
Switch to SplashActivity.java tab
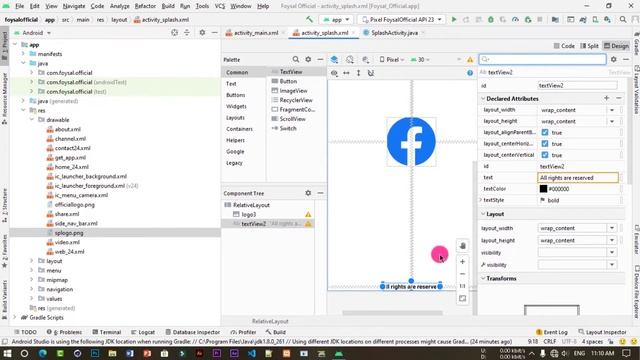[394, 33]
